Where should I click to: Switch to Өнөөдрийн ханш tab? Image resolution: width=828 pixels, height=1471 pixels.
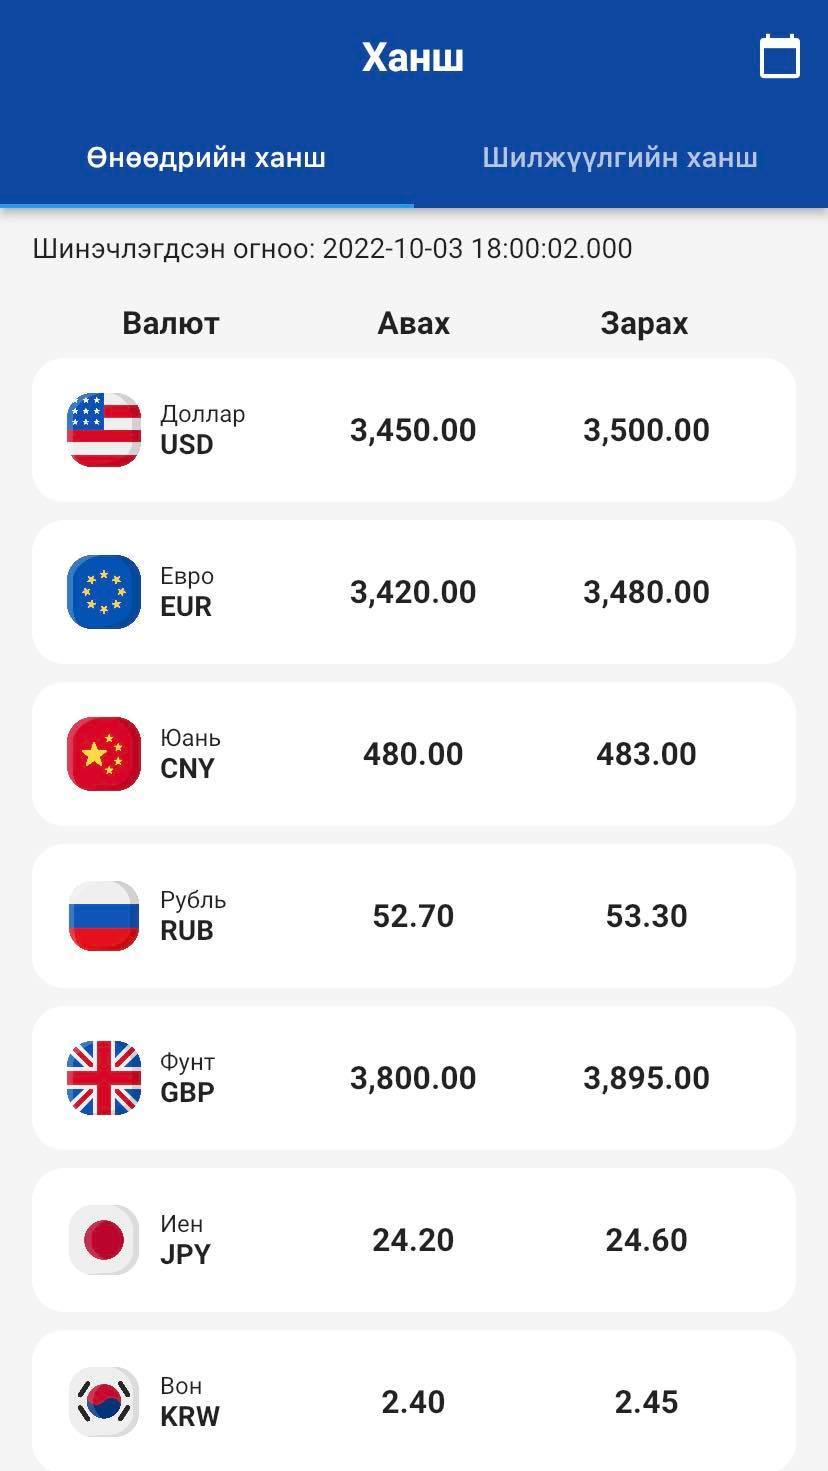pyautogui.click(x=206, y=158)
